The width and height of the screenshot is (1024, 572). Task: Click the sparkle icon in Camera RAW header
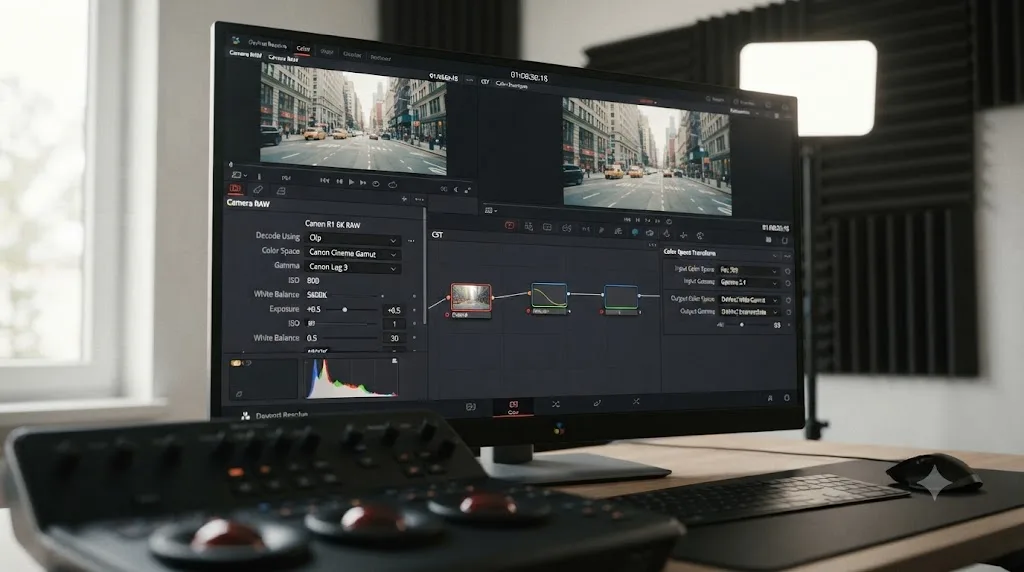coord(404,199)
